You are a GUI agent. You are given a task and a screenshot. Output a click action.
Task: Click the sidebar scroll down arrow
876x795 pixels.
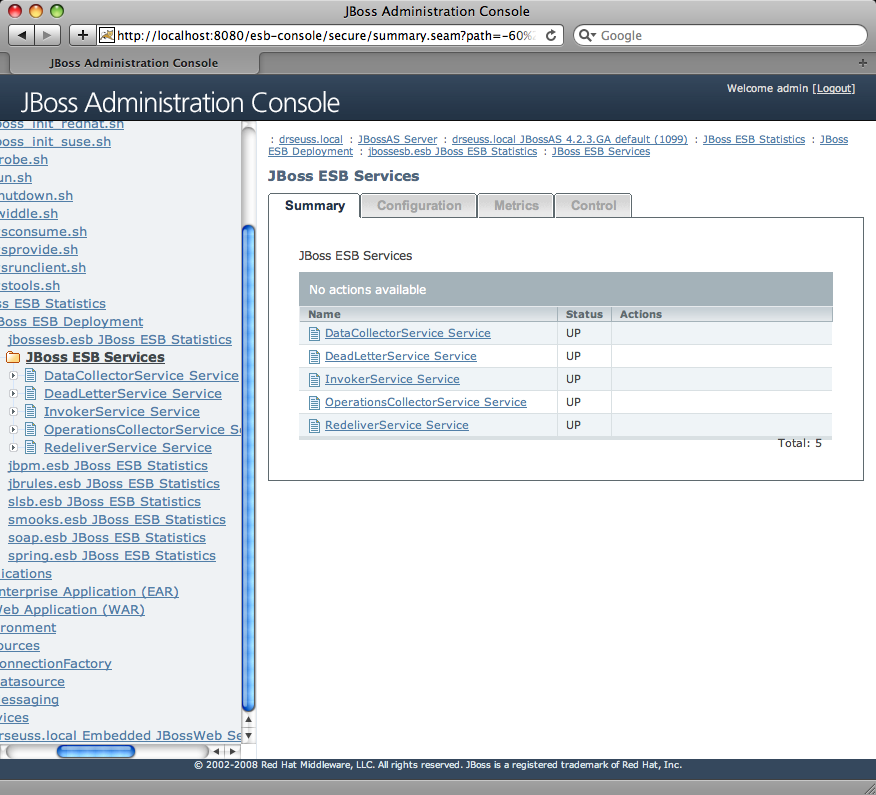pos(249,735)
